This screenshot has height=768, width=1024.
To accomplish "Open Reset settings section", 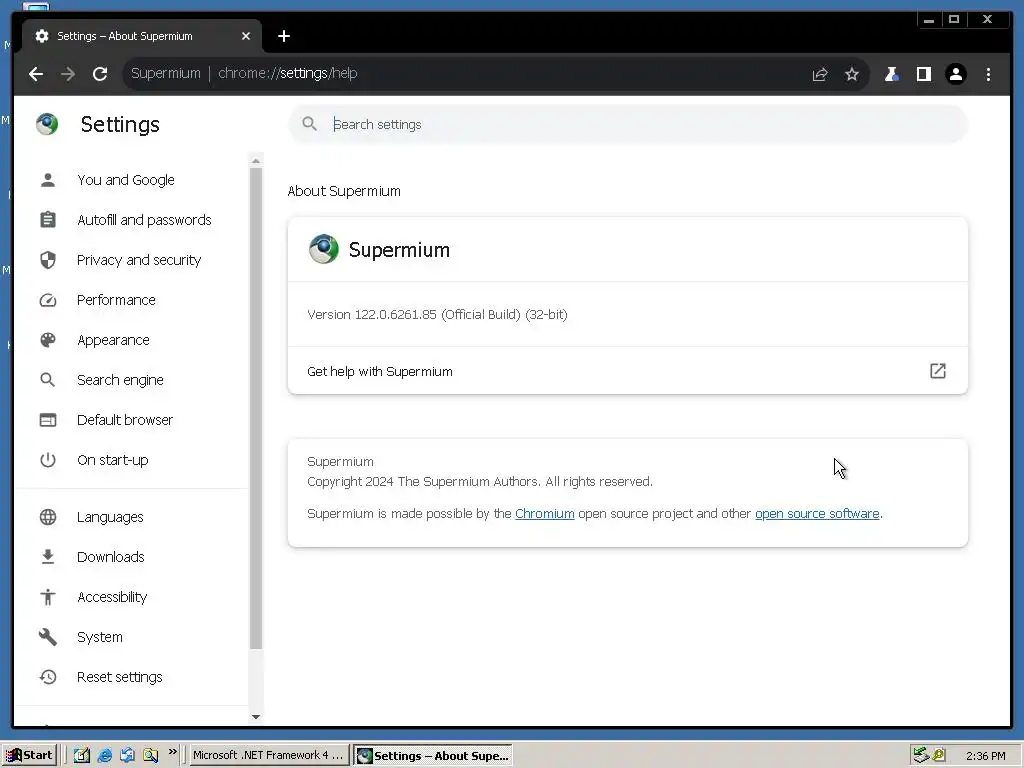I will 120,677.
